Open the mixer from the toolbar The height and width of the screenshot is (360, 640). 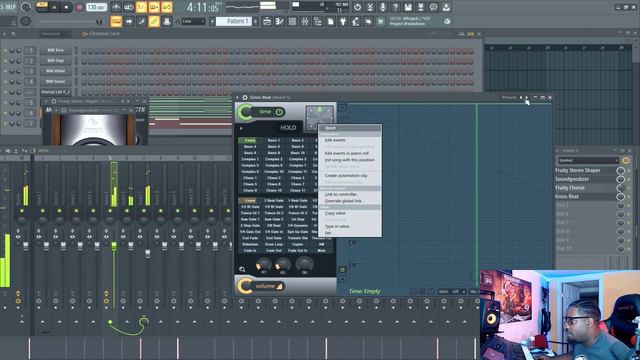[305, 21]
